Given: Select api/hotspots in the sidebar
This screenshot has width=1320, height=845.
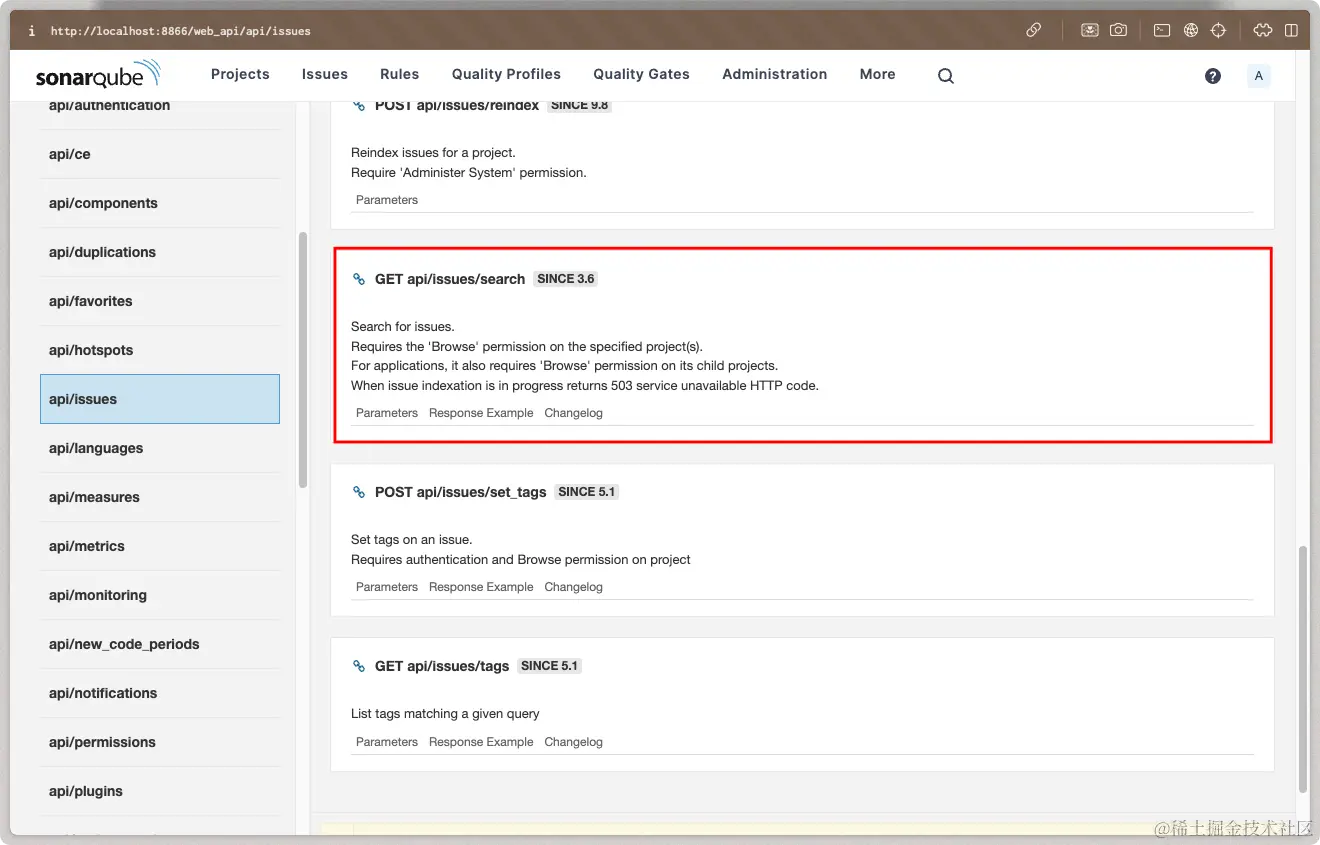Looking at the screenshot, I should [91, 350].
